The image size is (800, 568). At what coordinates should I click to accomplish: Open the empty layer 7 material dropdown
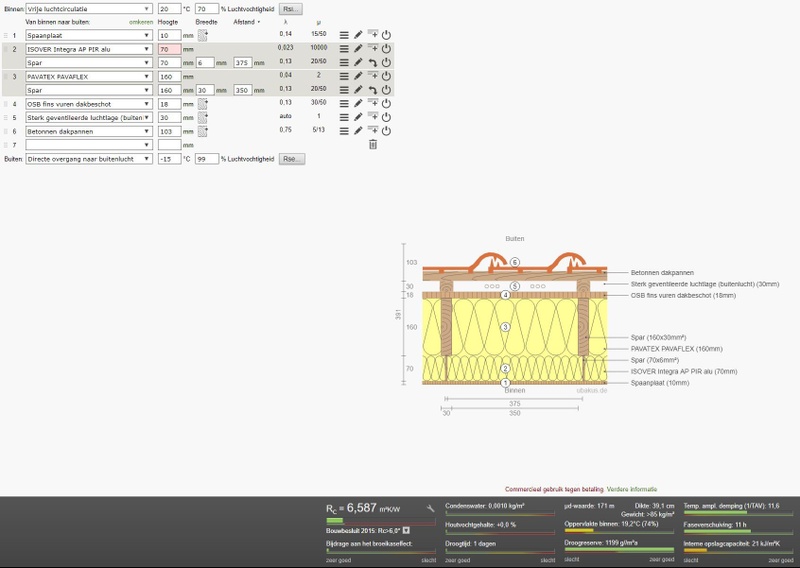tap(89, 145)
